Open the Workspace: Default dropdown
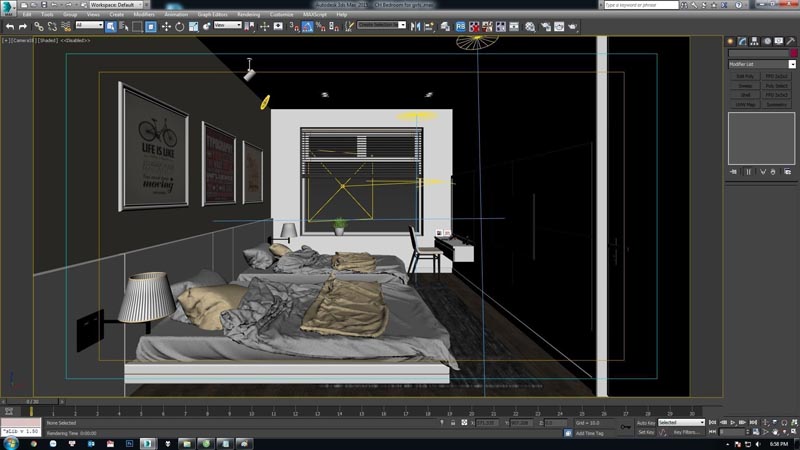The image size is (800, 450). pos(118,5)
